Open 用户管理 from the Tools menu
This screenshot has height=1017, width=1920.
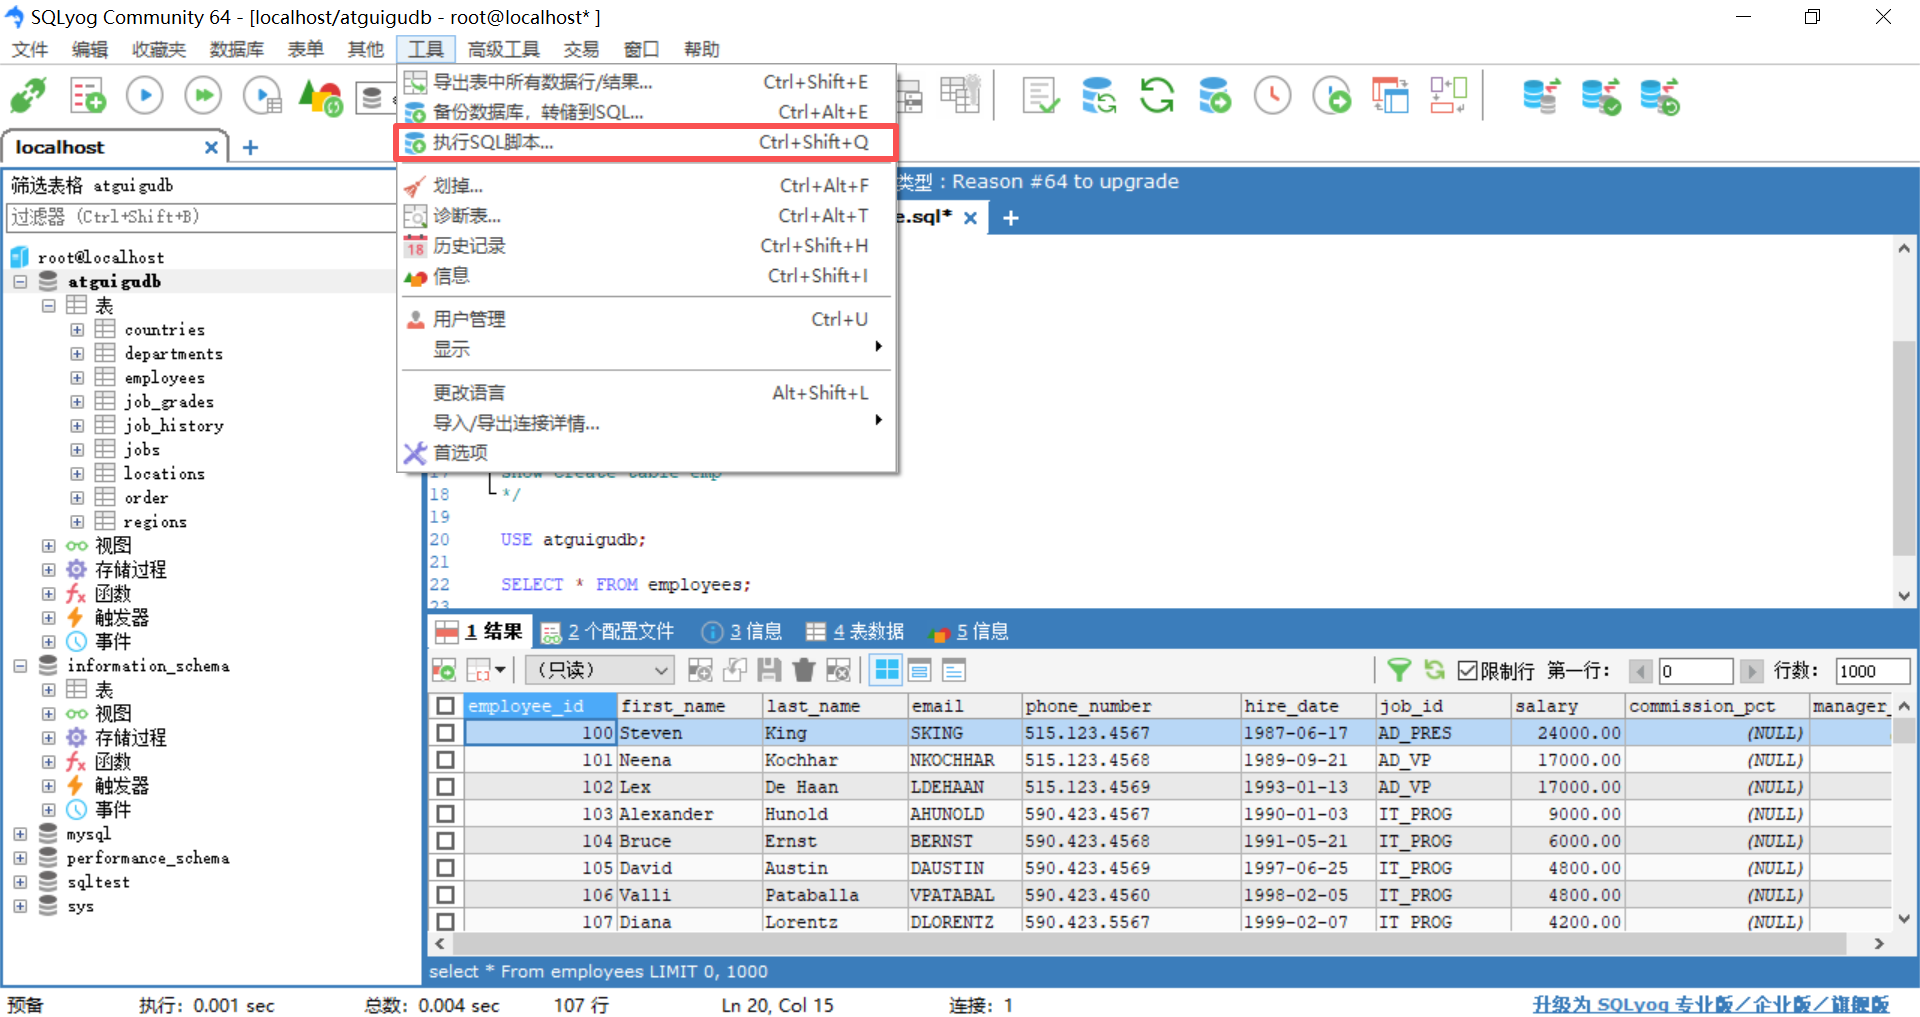[646, 319]
